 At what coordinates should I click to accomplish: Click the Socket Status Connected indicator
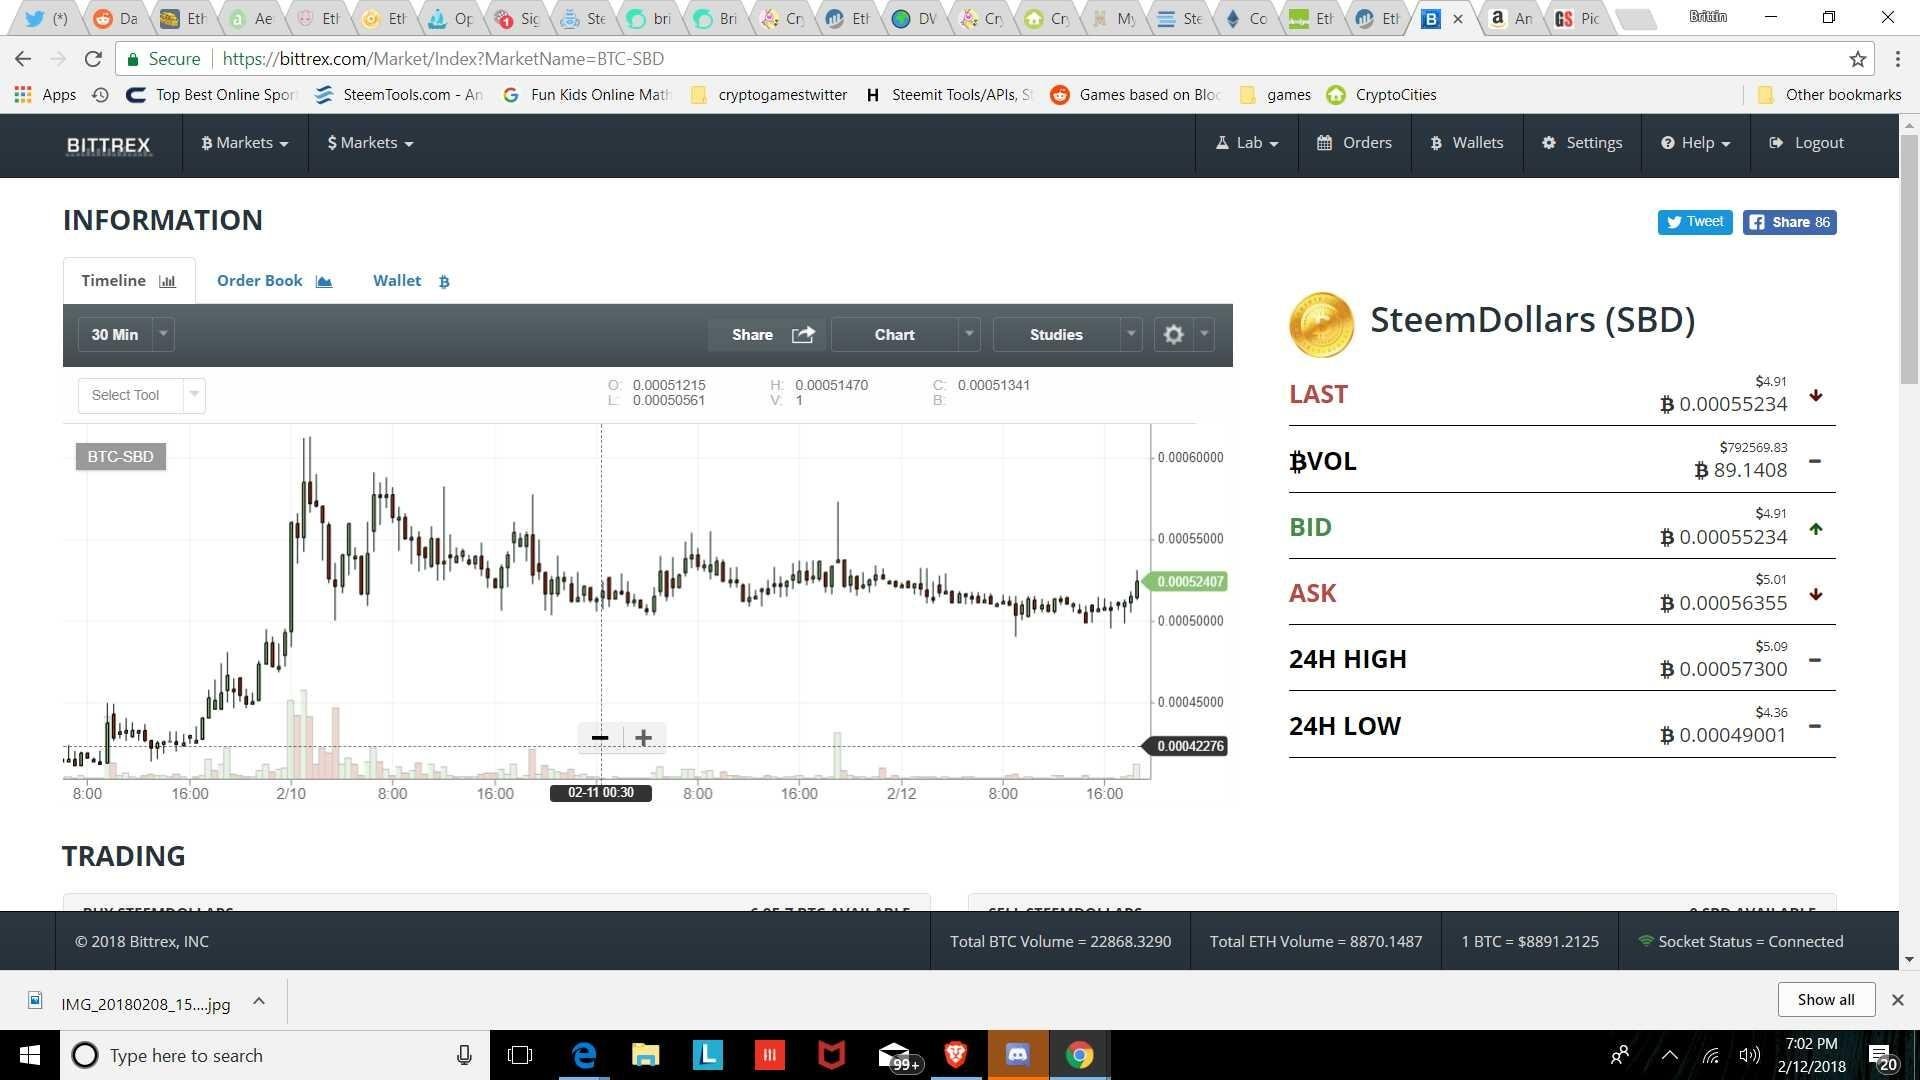(1740, 941)
